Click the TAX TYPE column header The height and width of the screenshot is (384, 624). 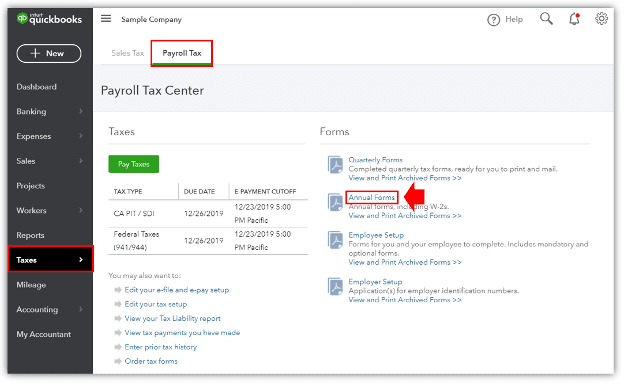tap(128, 191)
